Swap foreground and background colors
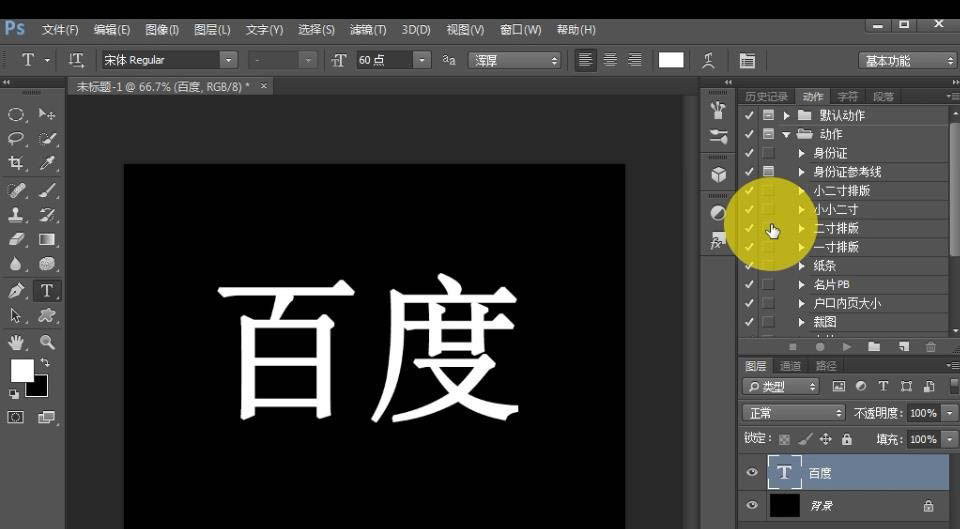This screenshot has width=960, height=529. pyautogui.click(x=44, y=363)
